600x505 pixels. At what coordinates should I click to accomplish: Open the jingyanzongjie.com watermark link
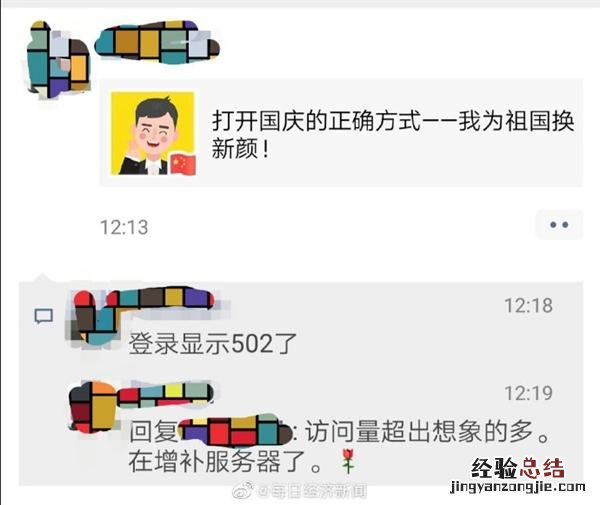click(x=517, y=486)
